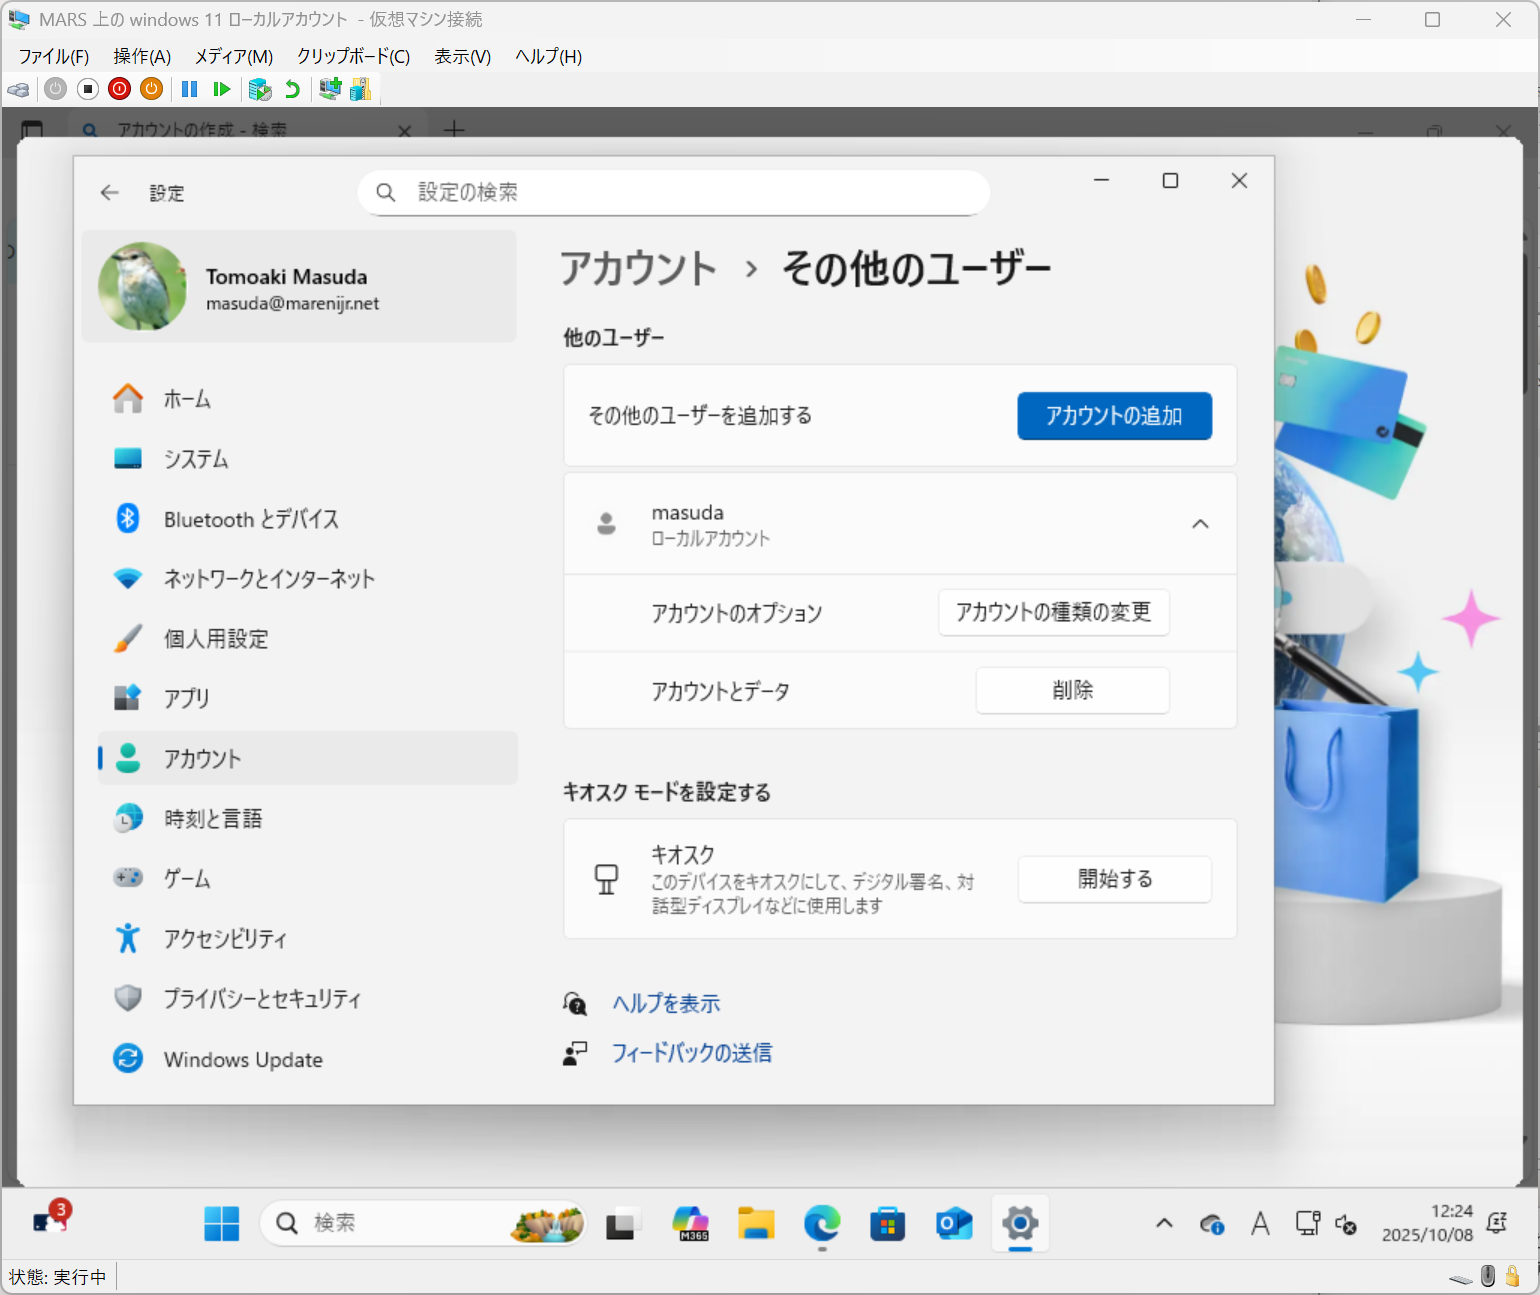Show hidden system tray icons
This screenshot has height=1295, width=1540.
pyautogui.click(x=1164, y=1223)
